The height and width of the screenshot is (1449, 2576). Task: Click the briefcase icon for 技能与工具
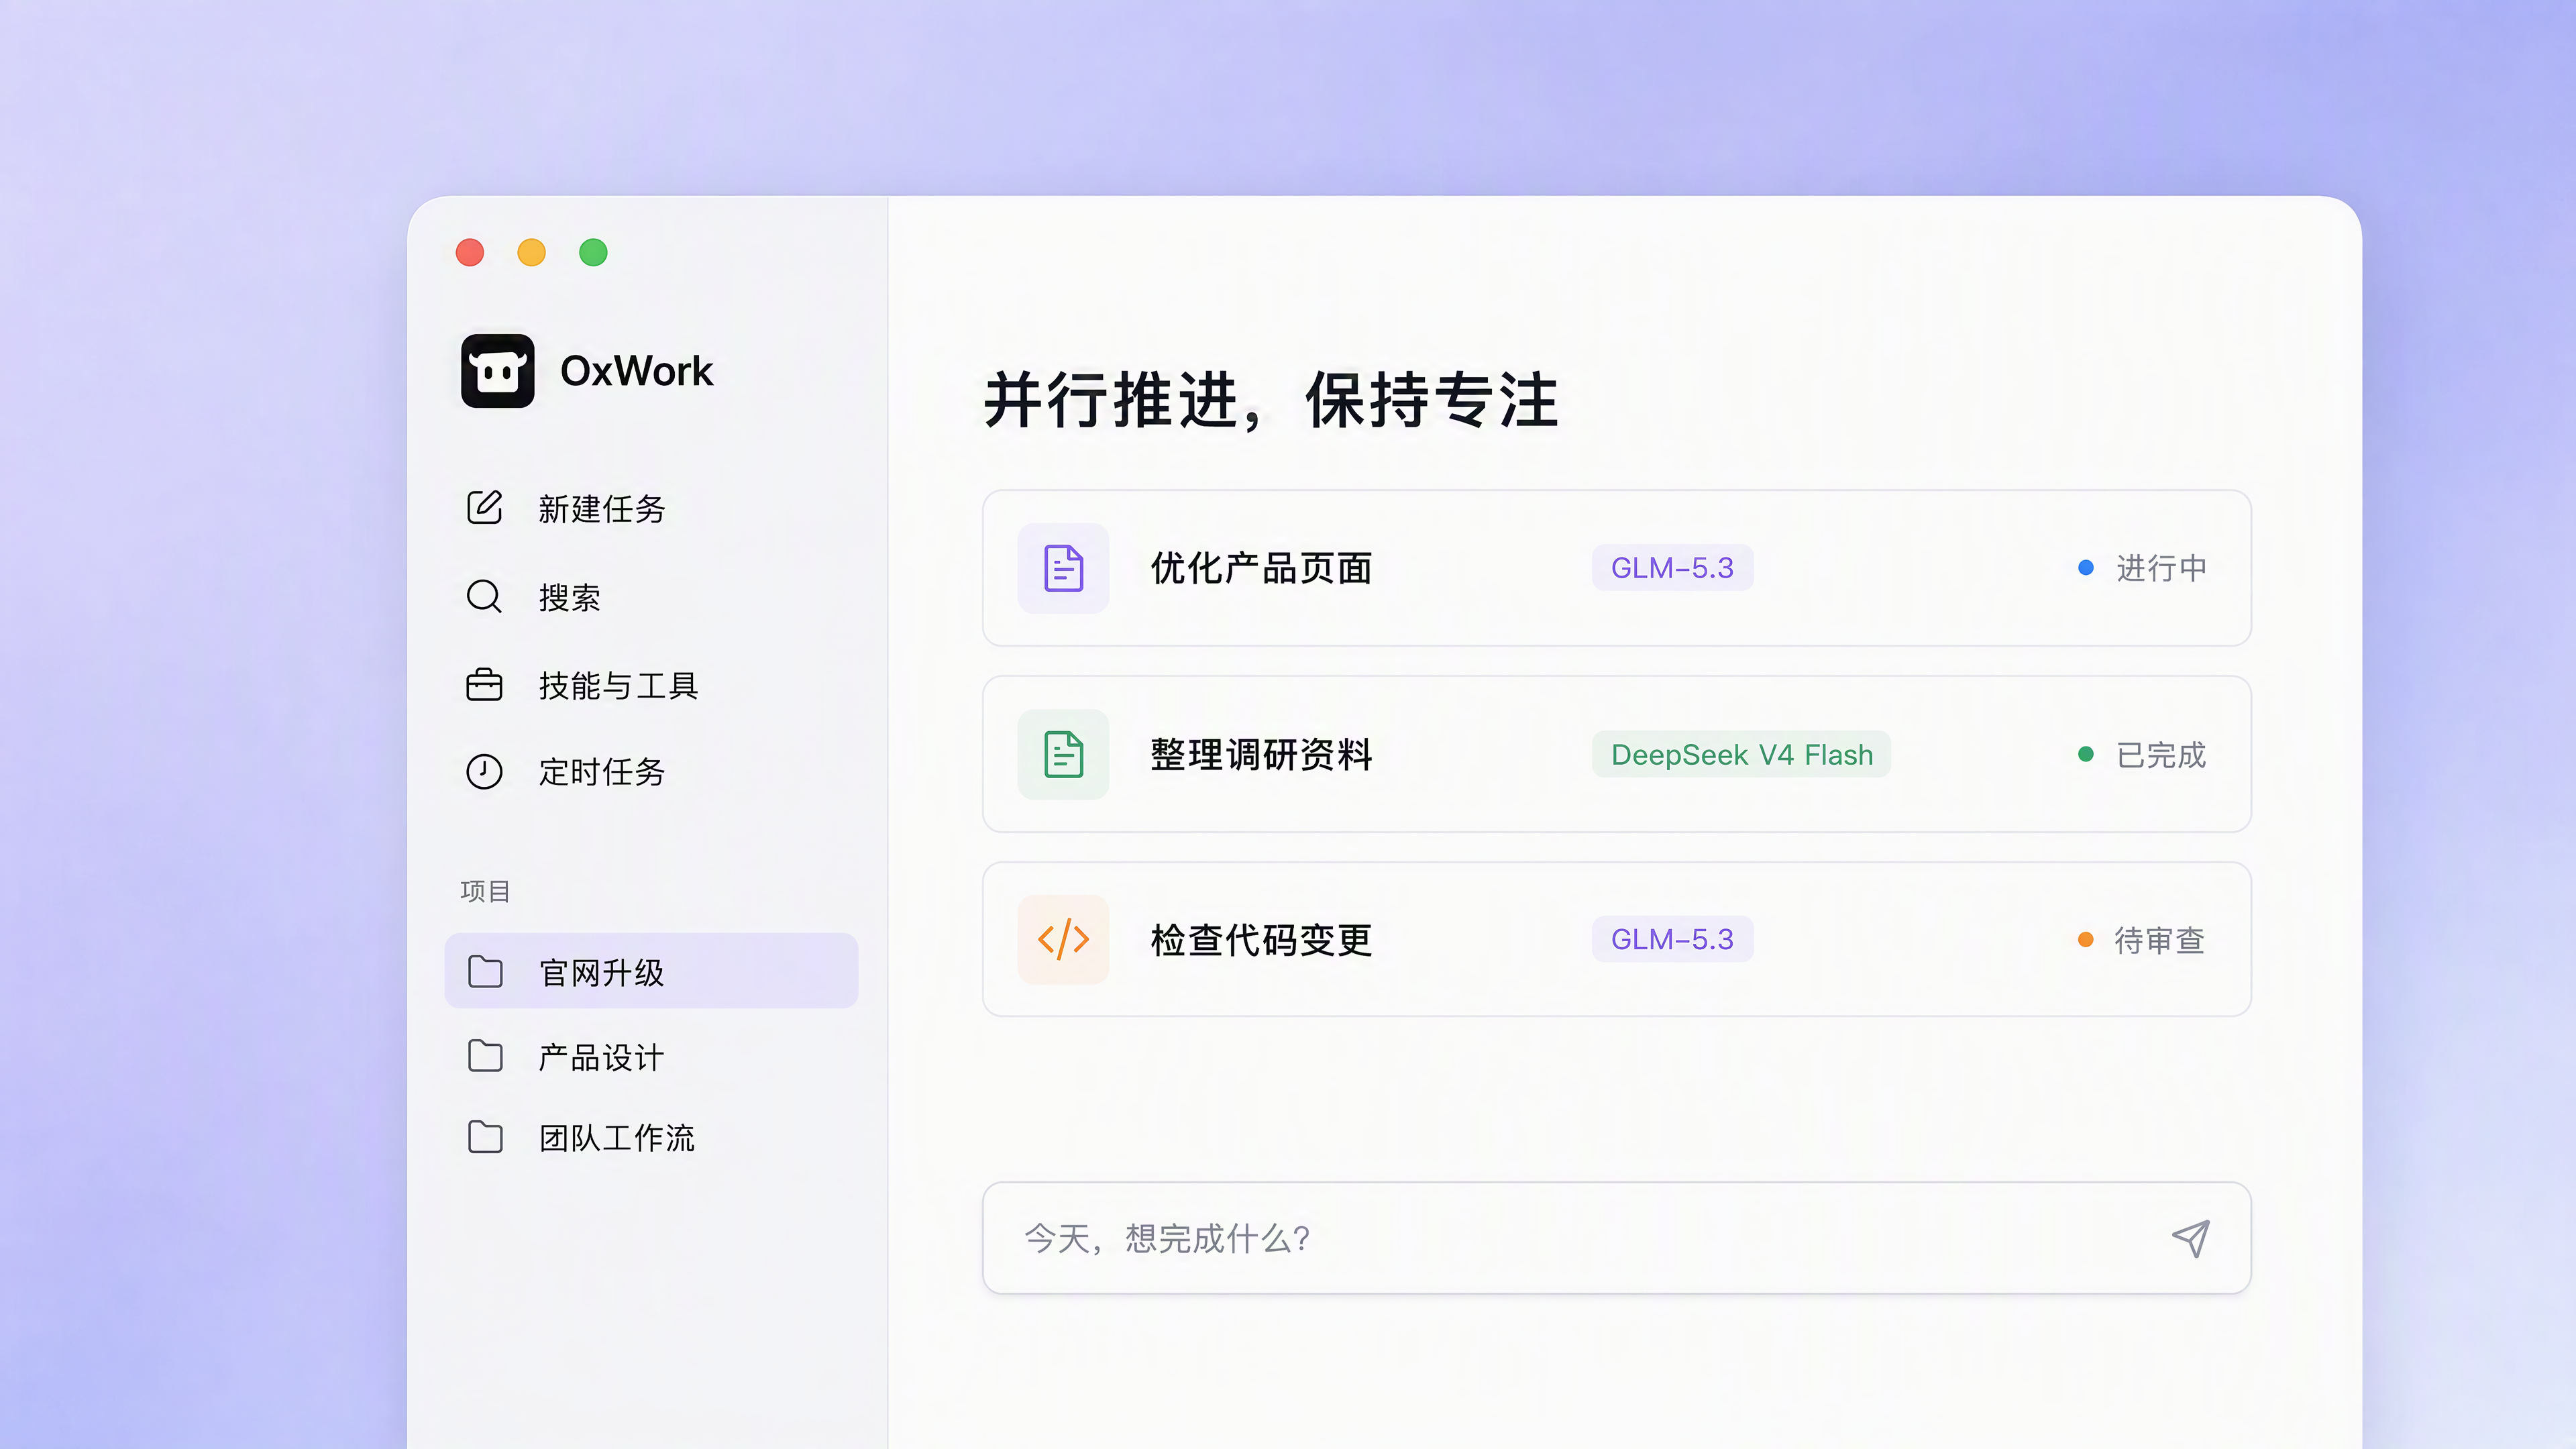(485, 685)
